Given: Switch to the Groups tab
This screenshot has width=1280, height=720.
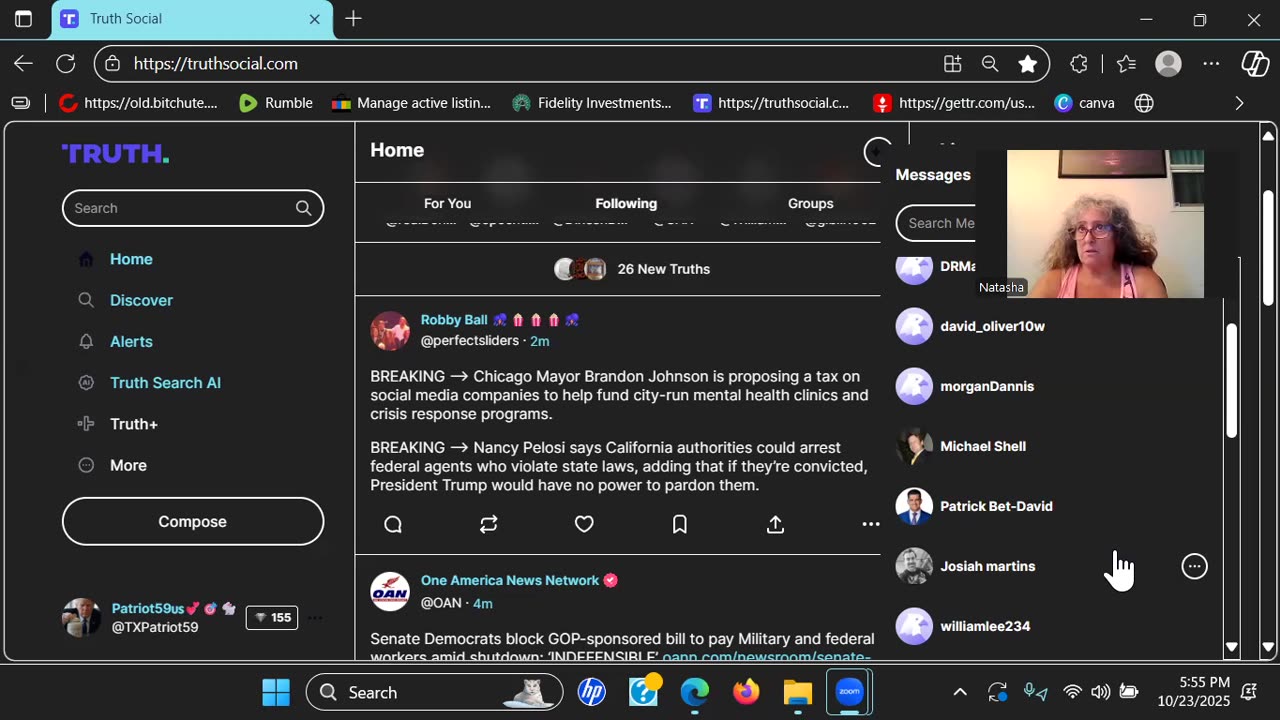Looking at the screenshot, I should click(810, 203).
